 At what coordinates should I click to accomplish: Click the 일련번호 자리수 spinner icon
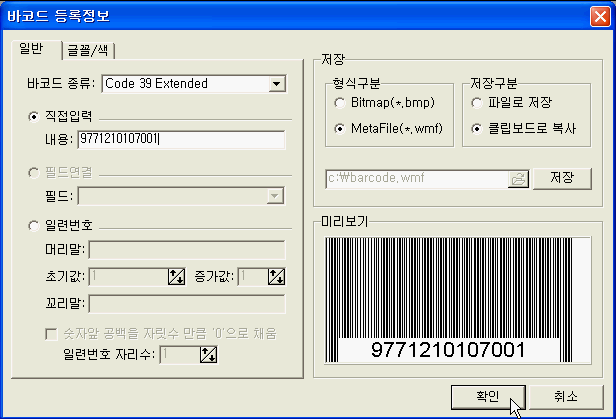(x=209, y=355)
